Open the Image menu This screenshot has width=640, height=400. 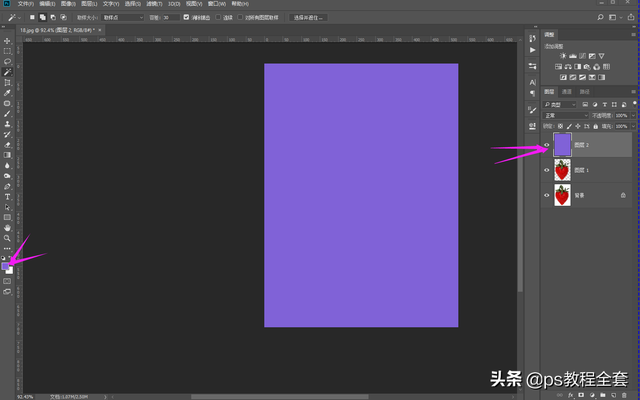click(x=68, y=4)
